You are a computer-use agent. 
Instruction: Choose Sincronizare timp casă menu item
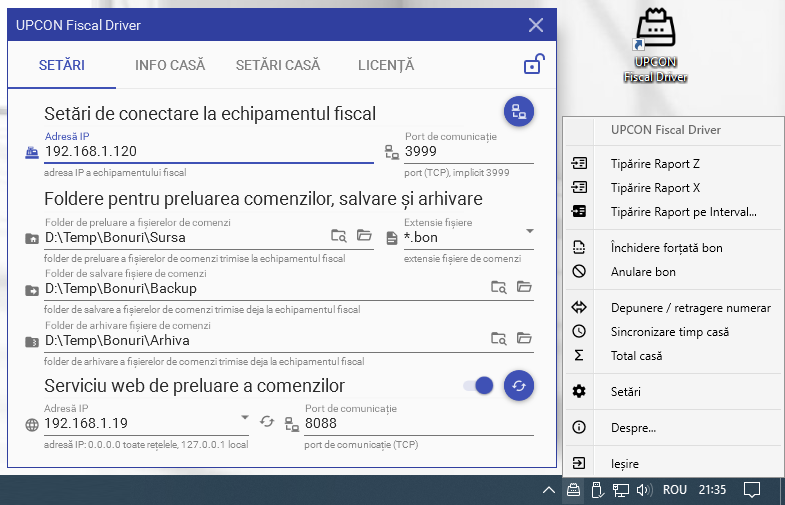[674, 332]
